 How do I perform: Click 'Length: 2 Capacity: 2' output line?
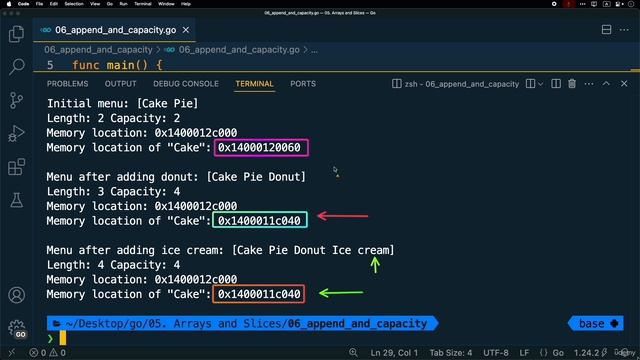113,118
